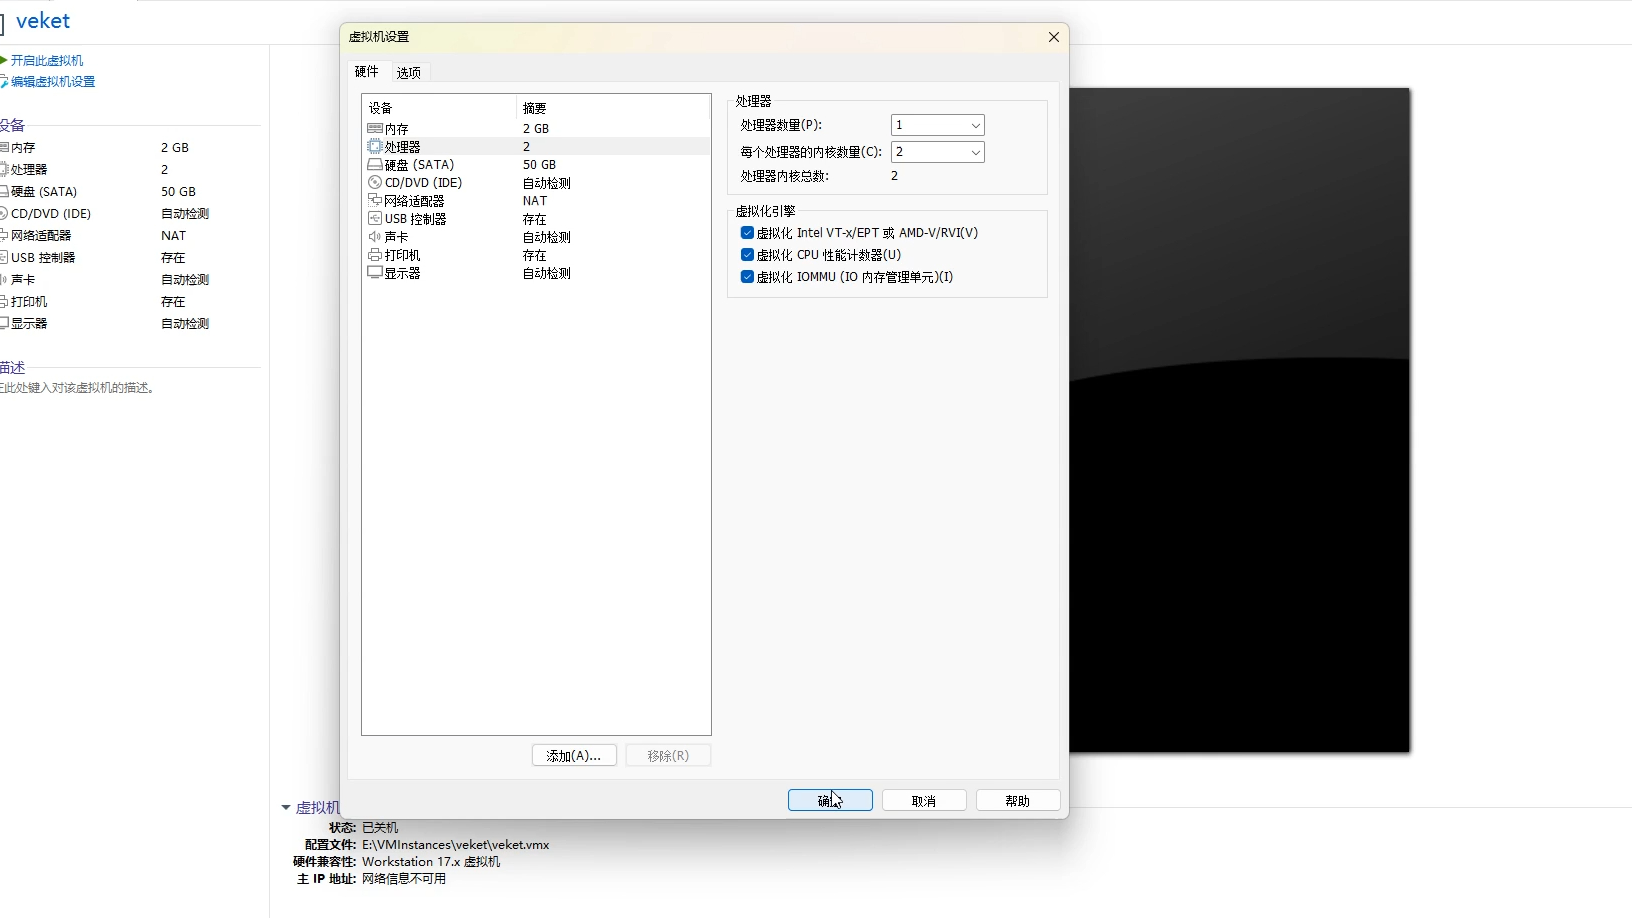Image resolution: width=1632 pixels, height=918 pixels.
Task: Switch to the 选项 tab
Action: tap(409, 73)
